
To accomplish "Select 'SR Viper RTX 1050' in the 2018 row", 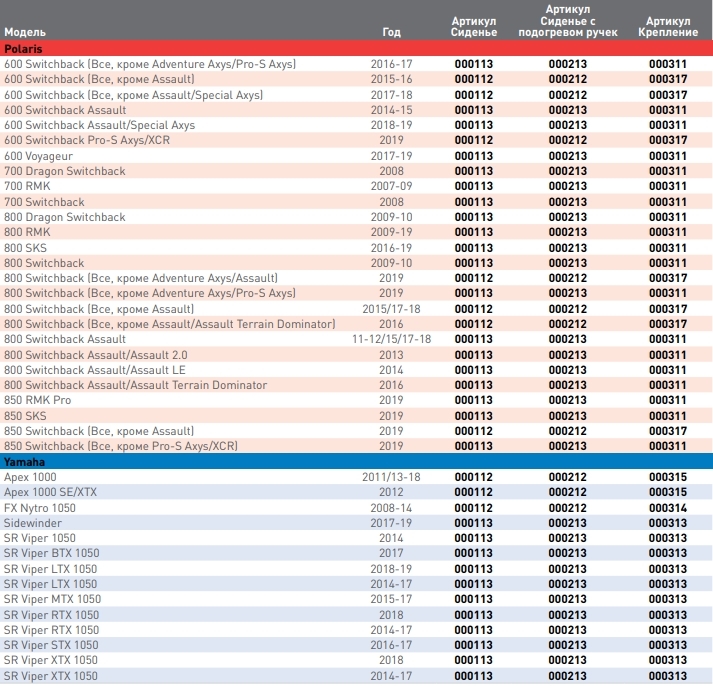I will coord(51,615).
